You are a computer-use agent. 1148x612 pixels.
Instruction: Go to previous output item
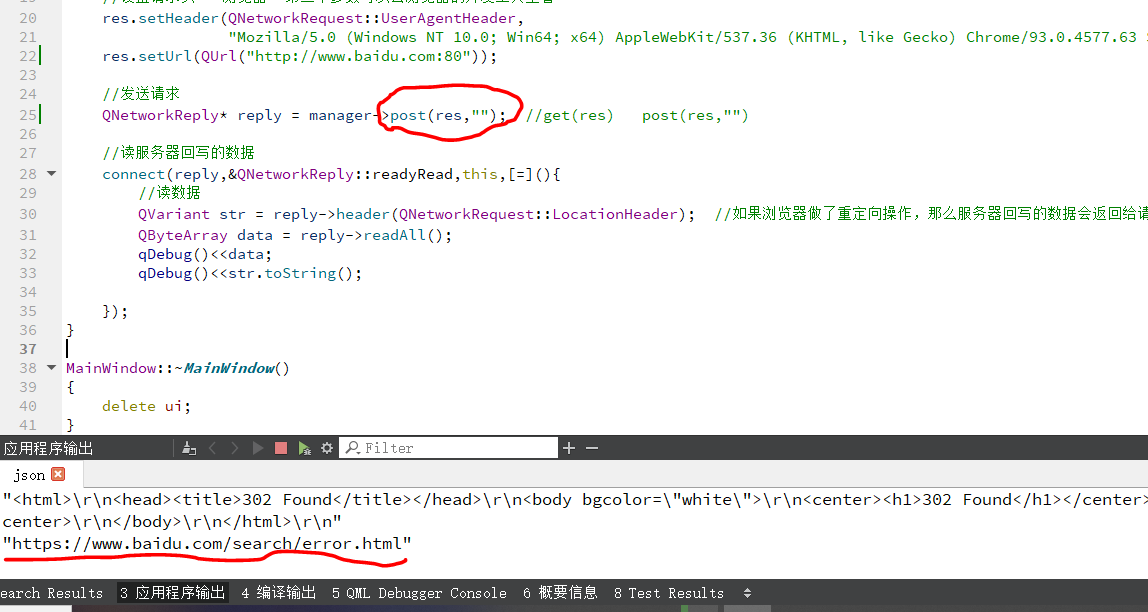[x=213, y=448]
